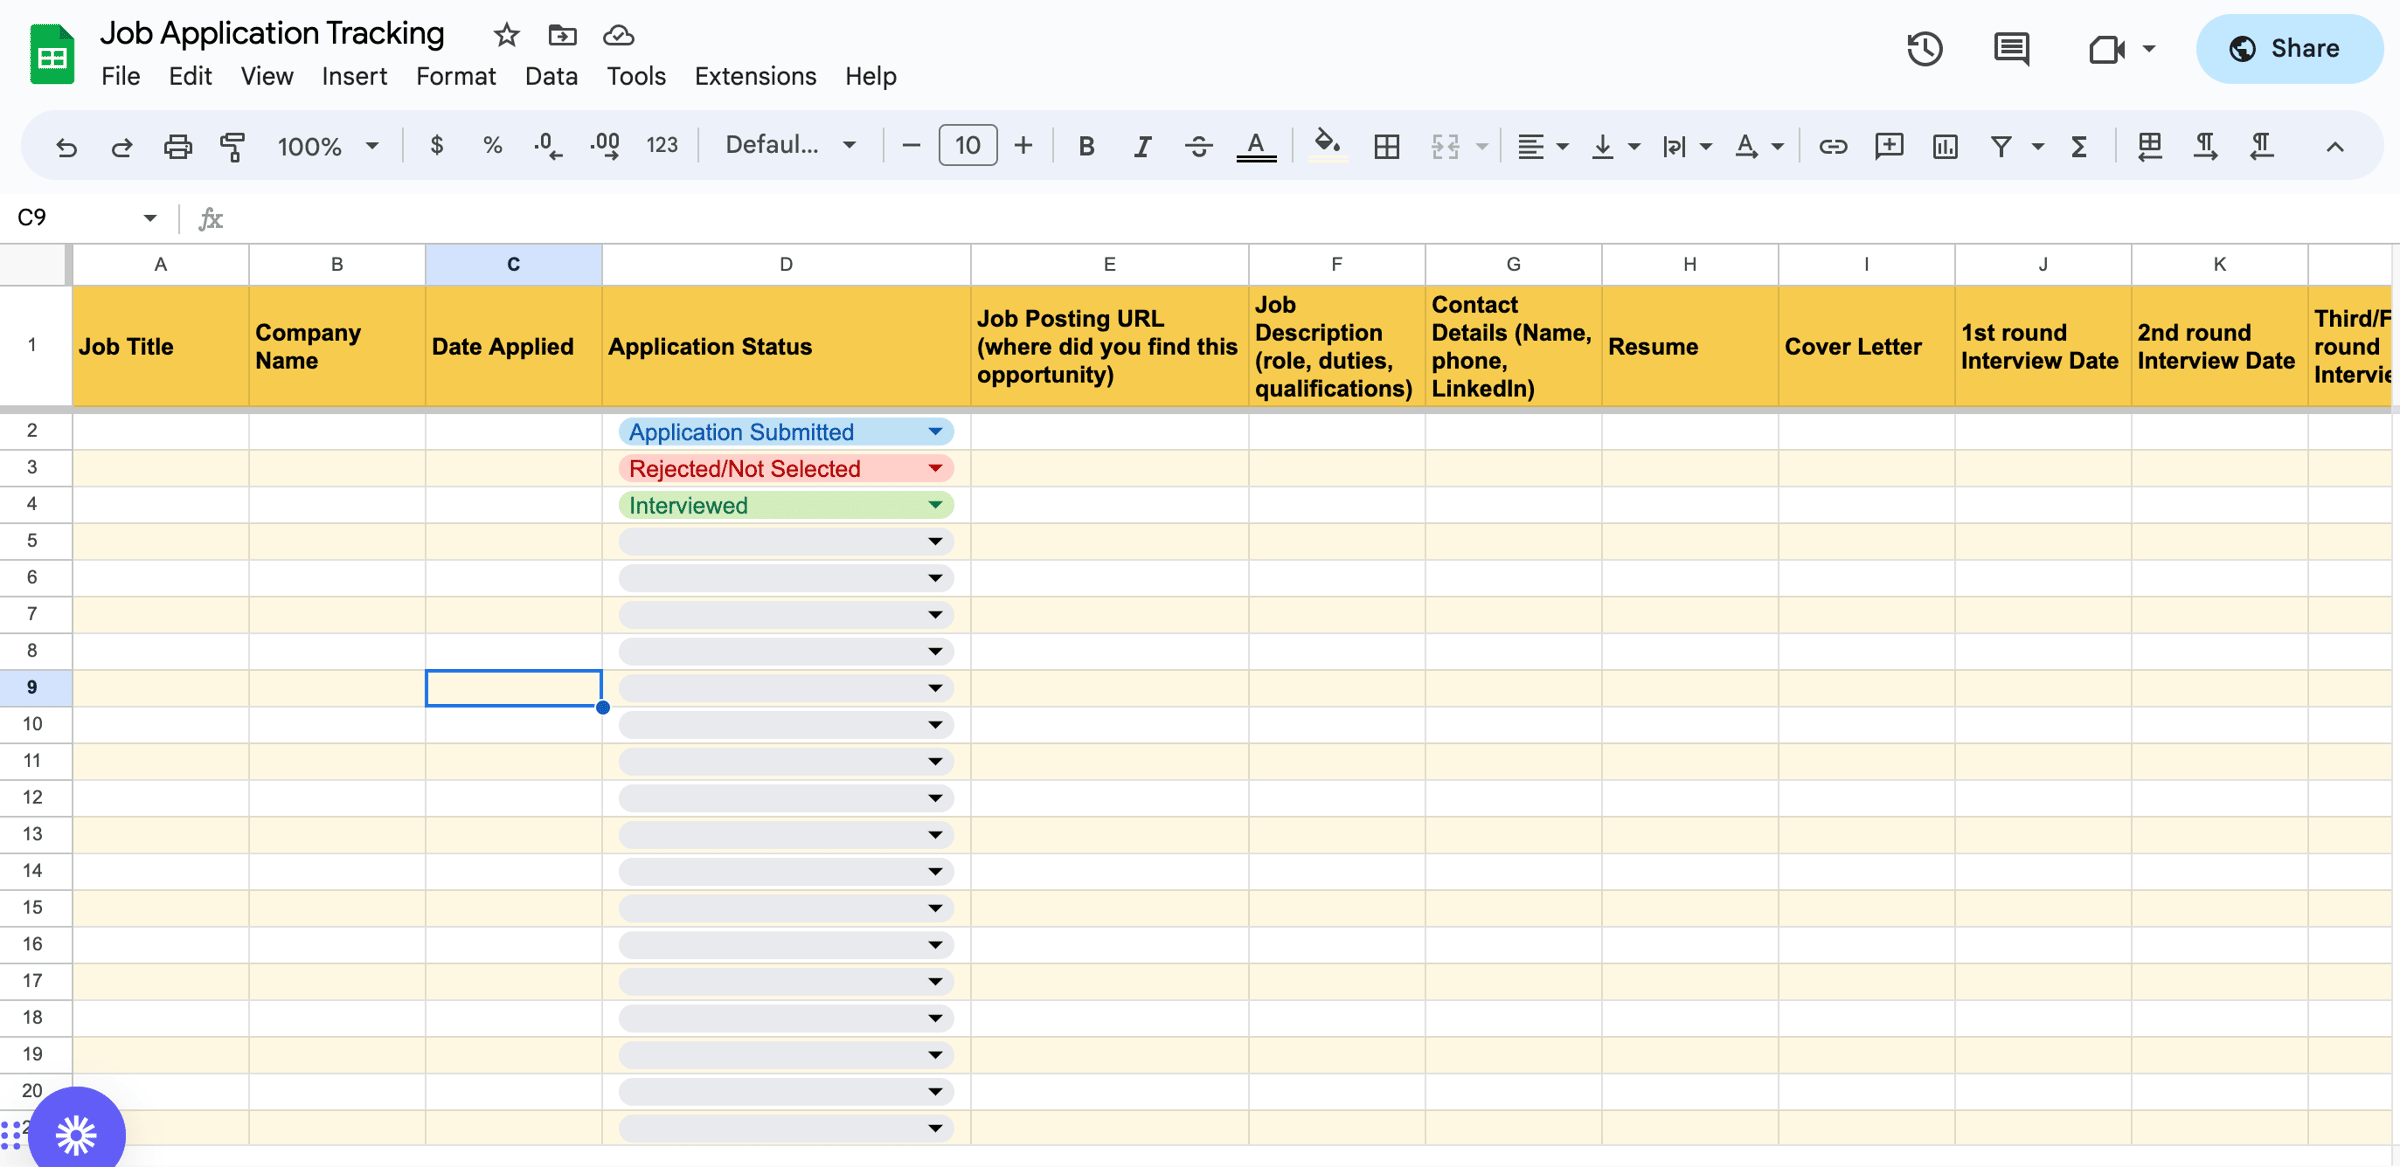2400x1167 pixels.
Task: Click the Move to folder icon
Action: tap(562, 35)
